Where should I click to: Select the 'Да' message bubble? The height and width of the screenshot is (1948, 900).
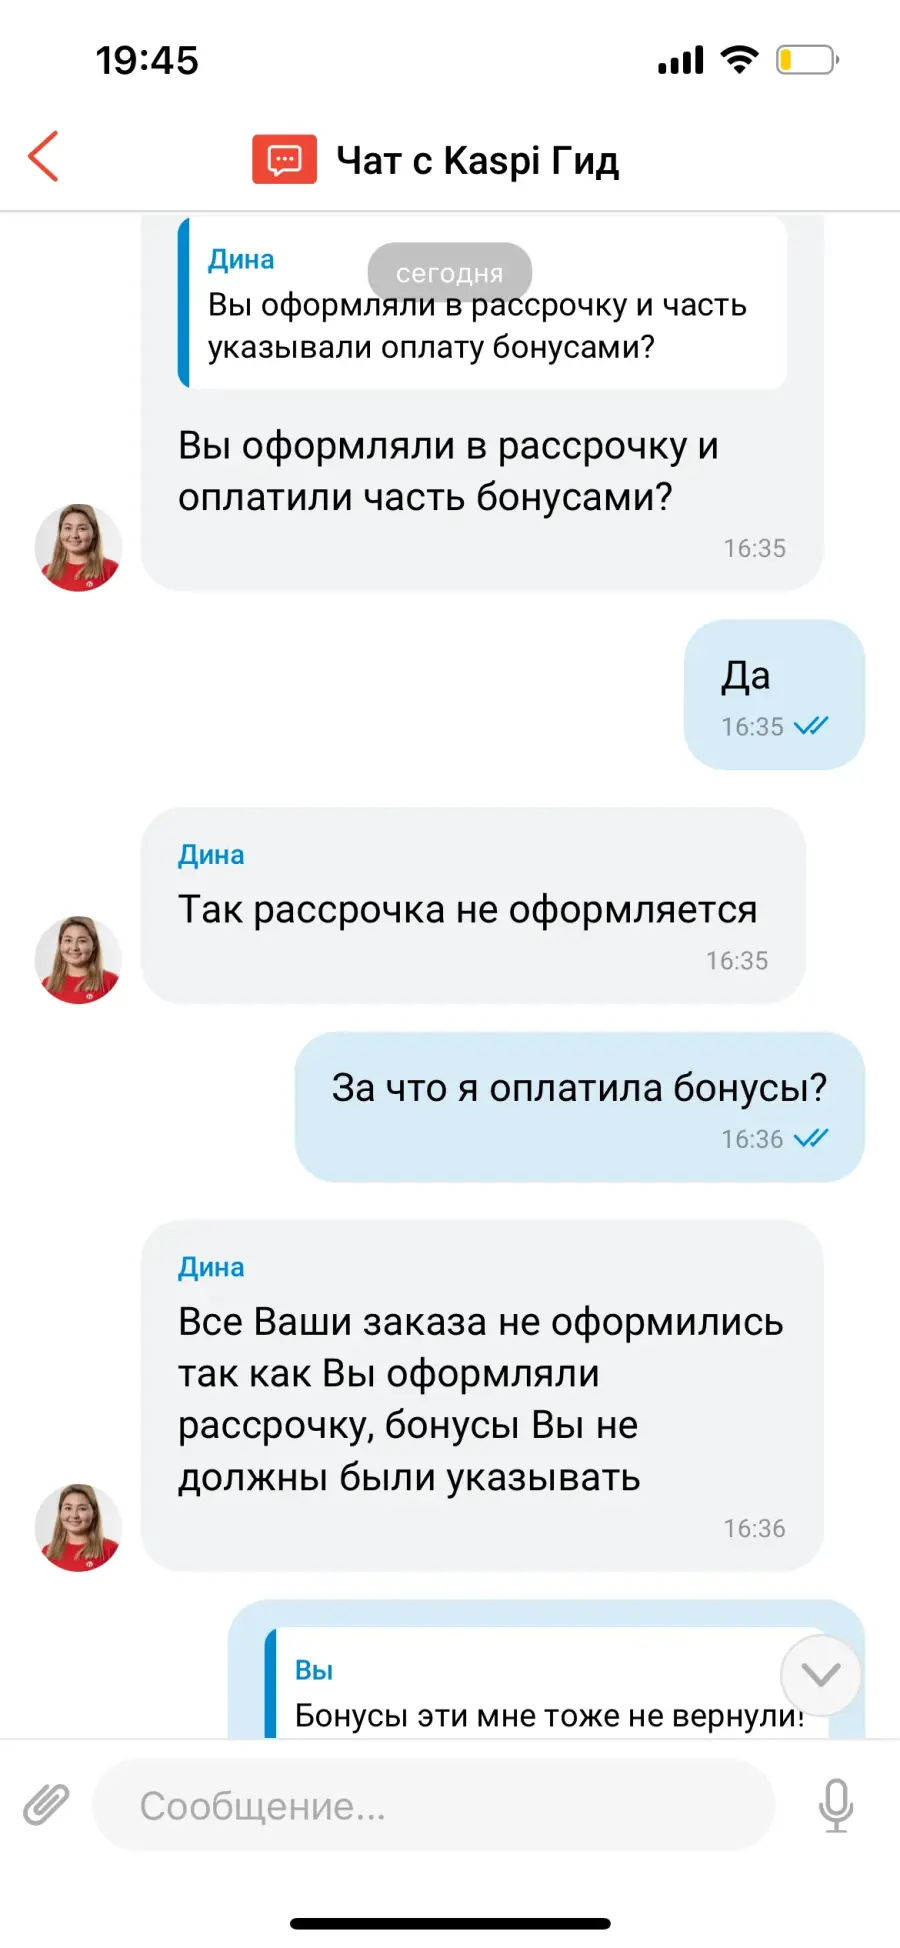pyautogui.click(x=774, y=695)
